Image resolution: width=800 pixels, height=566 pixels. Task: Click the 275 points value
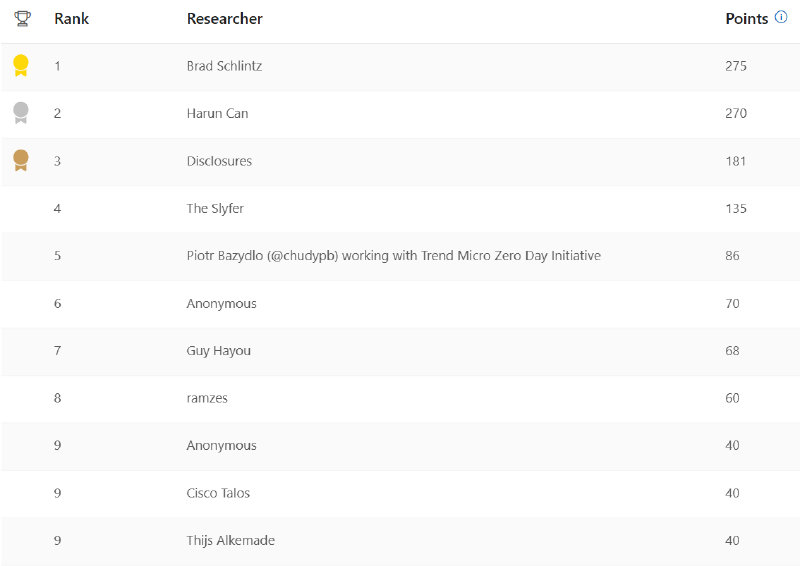point(736,66)
